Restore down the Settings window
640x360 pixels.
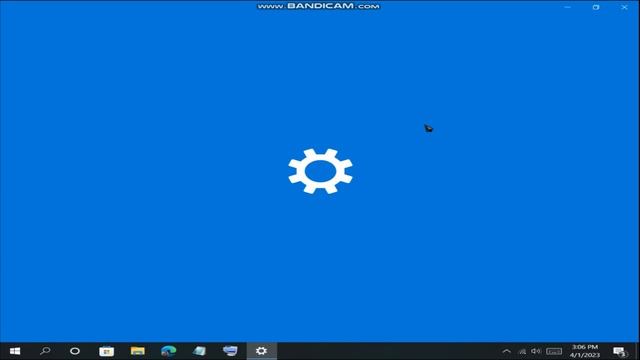point(596,7)
